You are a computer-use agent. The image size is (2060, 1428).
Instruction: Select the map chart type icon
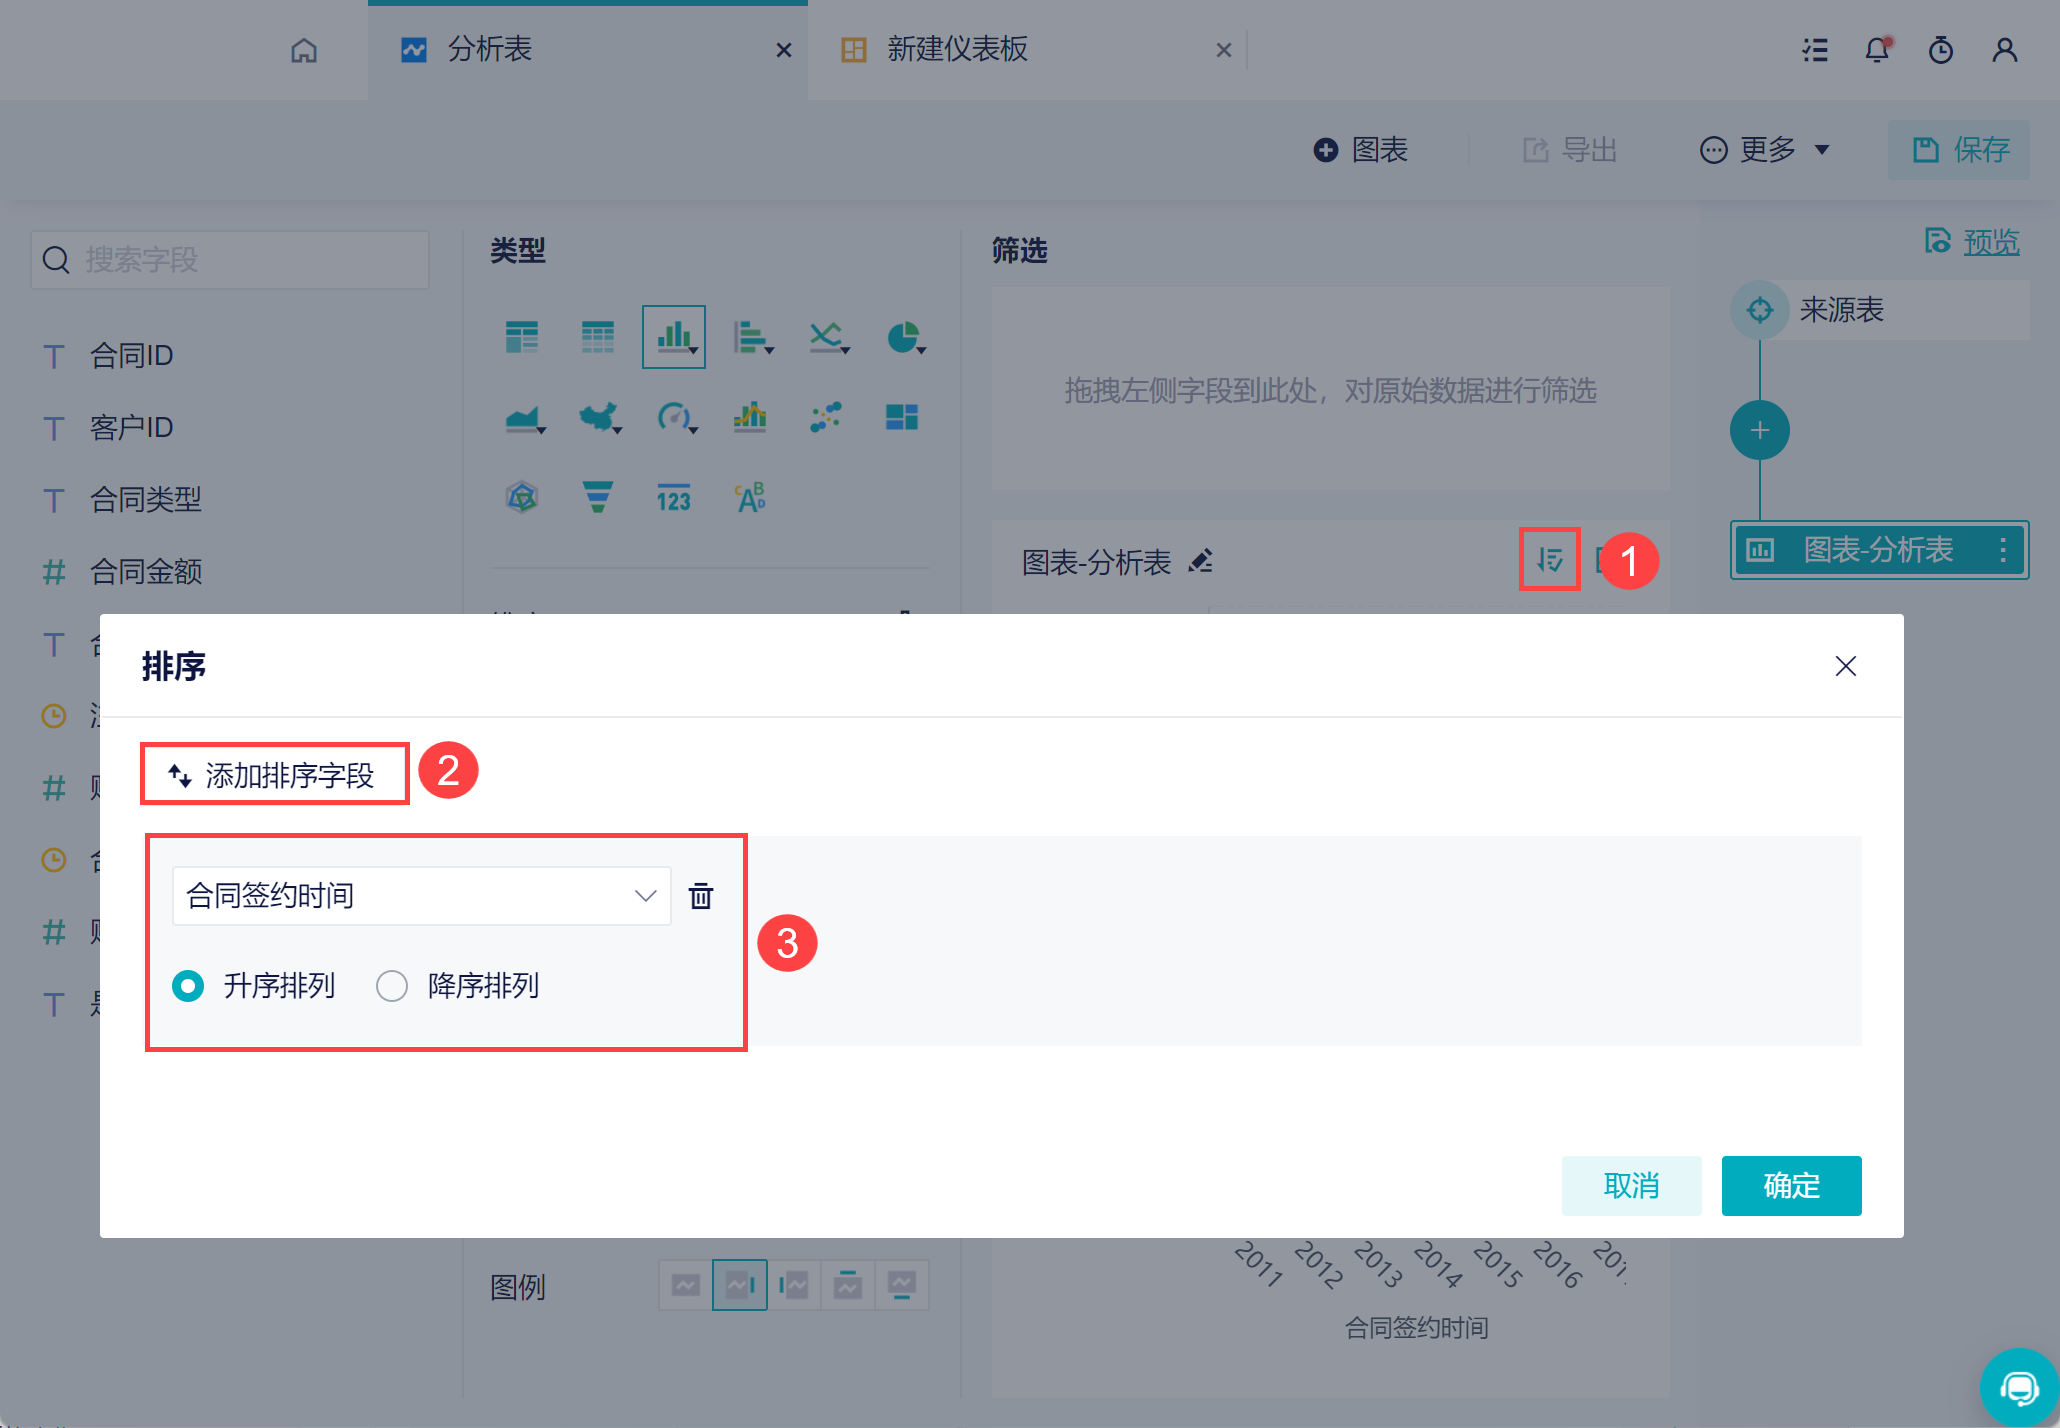(x=597, y=417)
